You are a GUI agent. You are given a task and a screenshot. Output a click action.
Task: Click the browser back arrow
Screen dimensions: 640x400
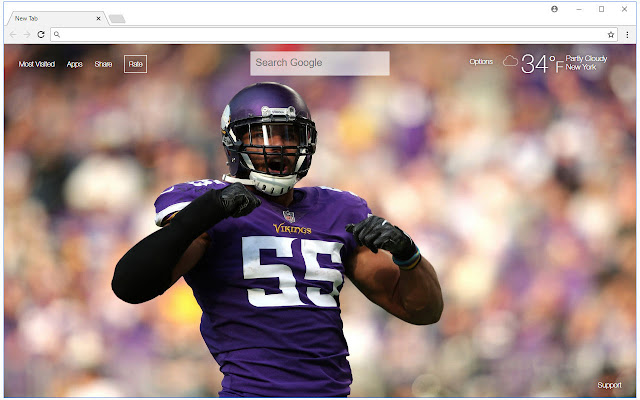[x=13, y=35]
